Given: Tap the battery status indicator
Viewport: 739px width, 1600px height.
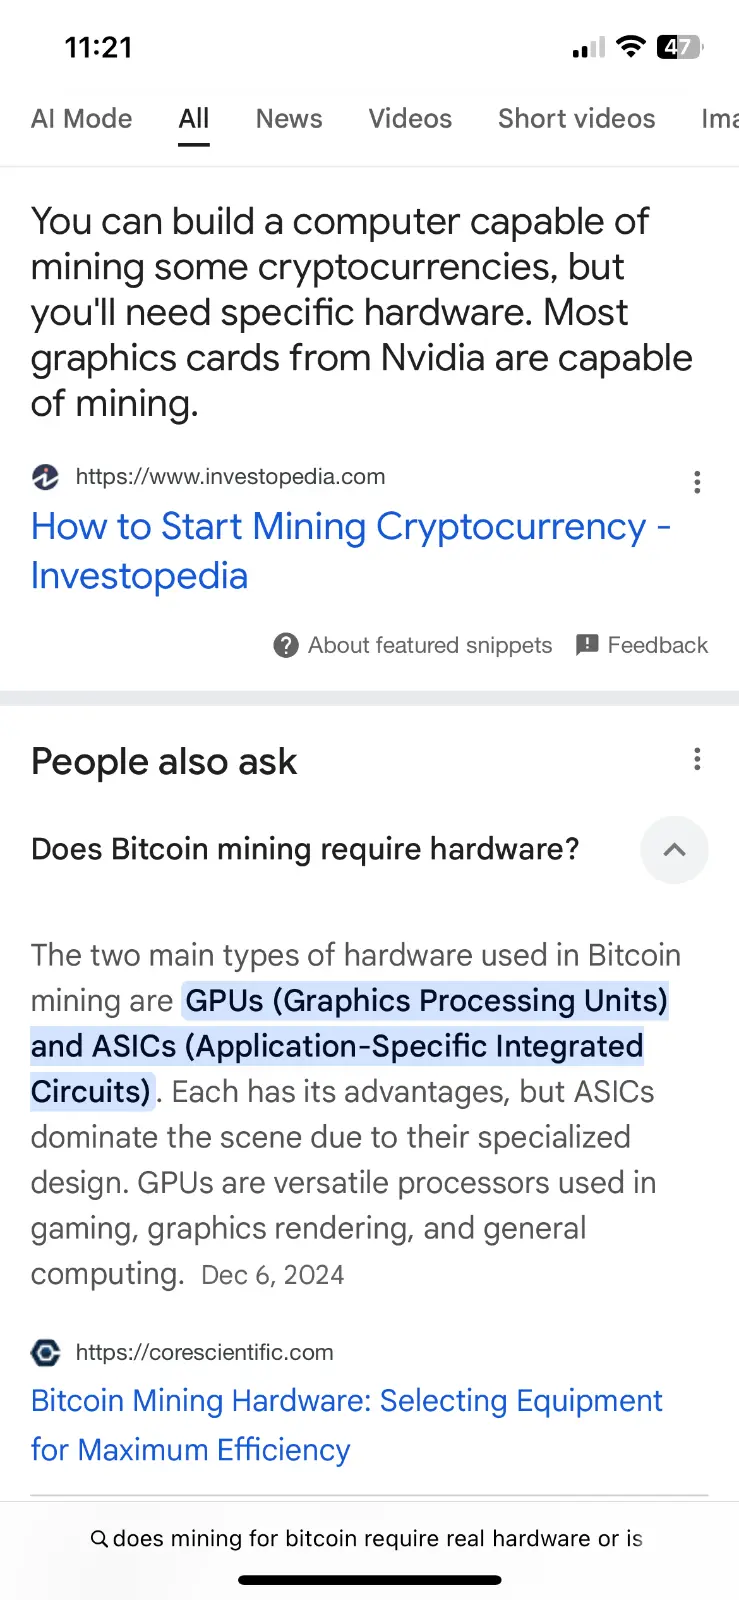Looking at the screenshot, I should 679,47.
